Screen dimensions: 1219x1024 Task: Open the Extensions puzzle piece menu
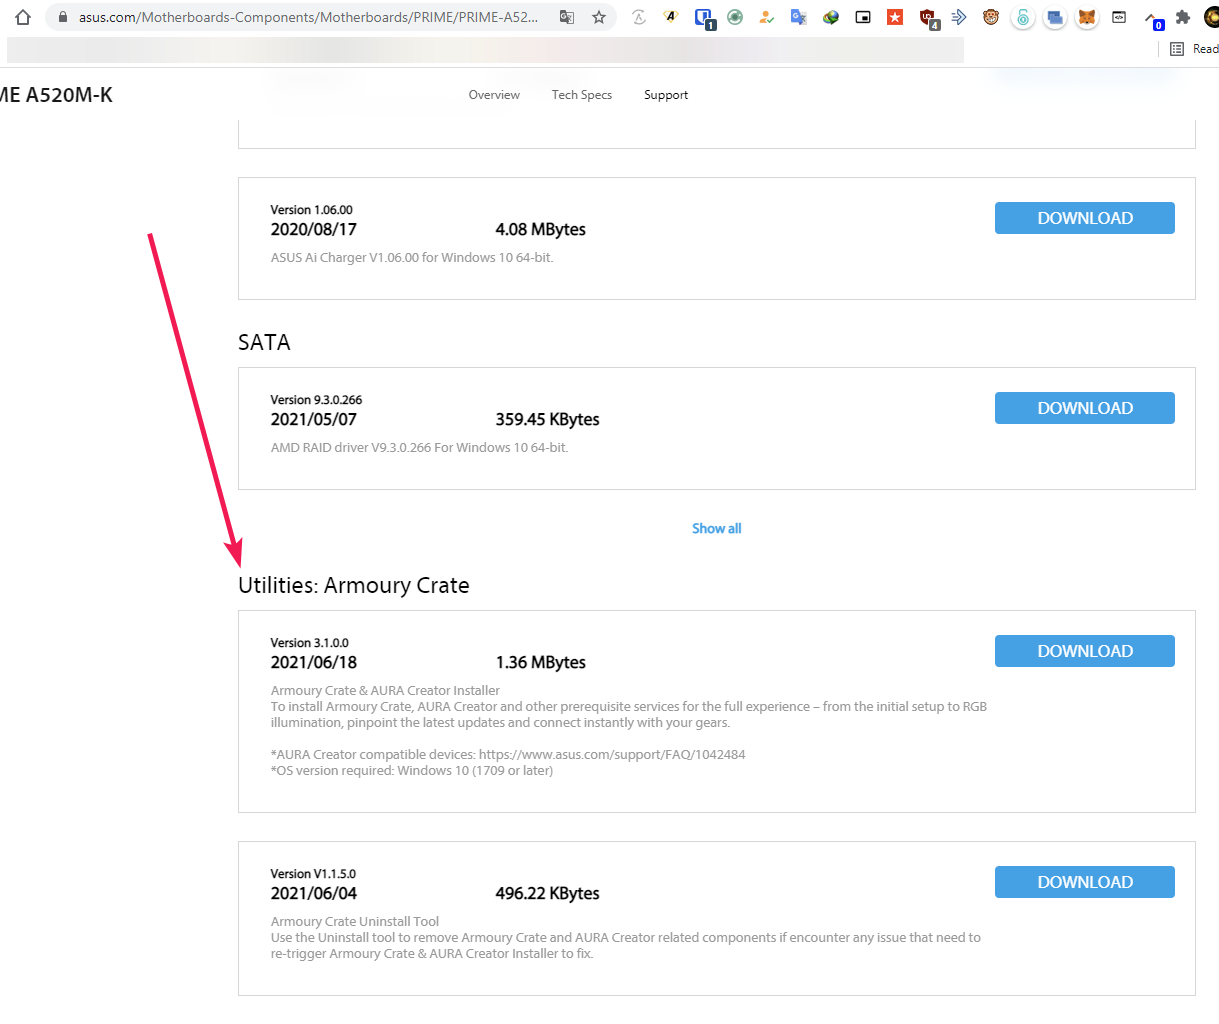pos(1183,17)
